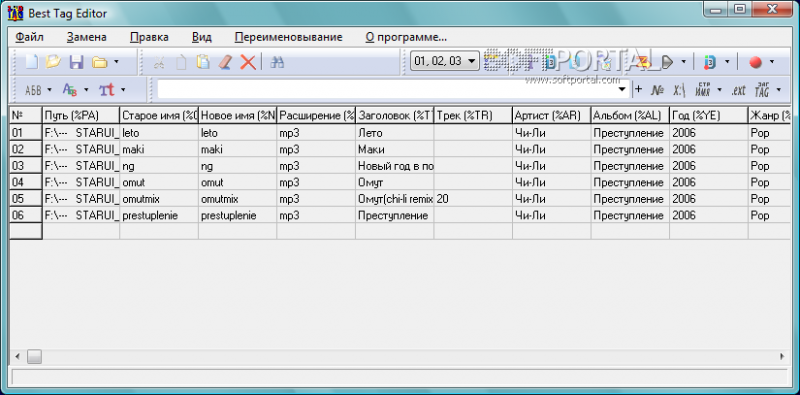Insert the .ext extension token icon
The height and width of the screenshot is (395, 800).
point(738,90)
